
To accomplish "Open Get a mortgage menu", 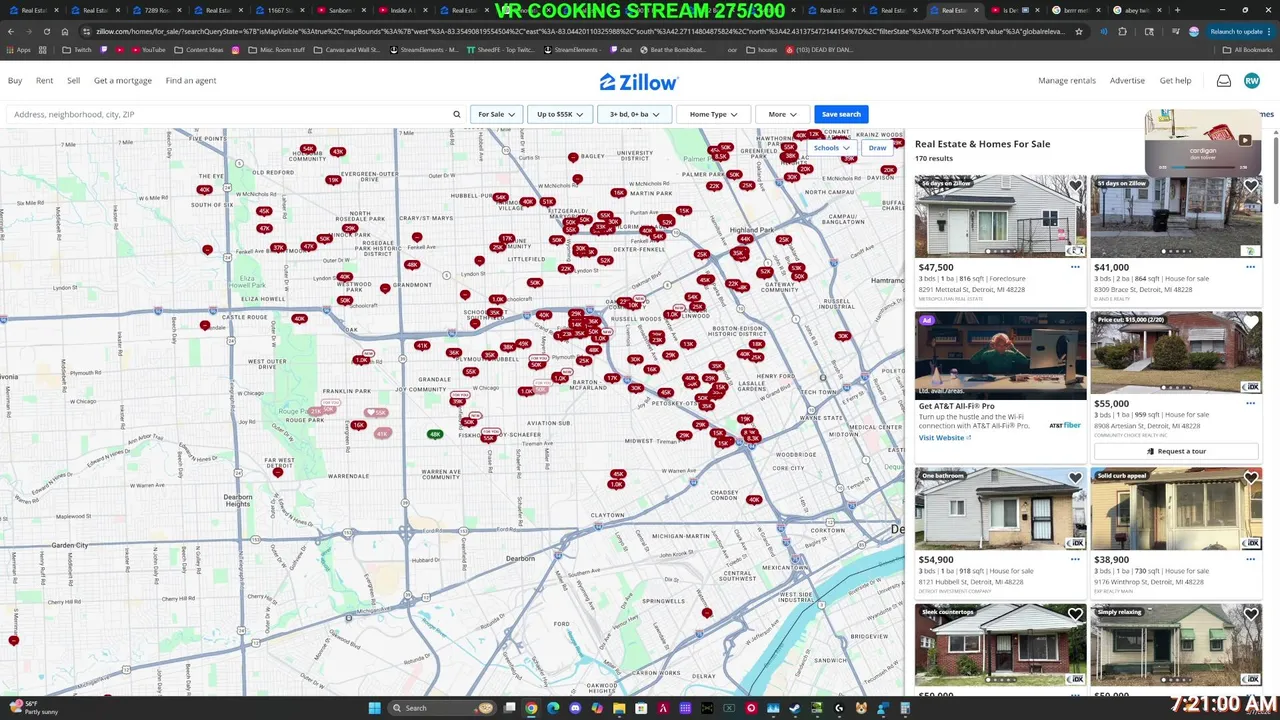I will click(x=123, y=80).
